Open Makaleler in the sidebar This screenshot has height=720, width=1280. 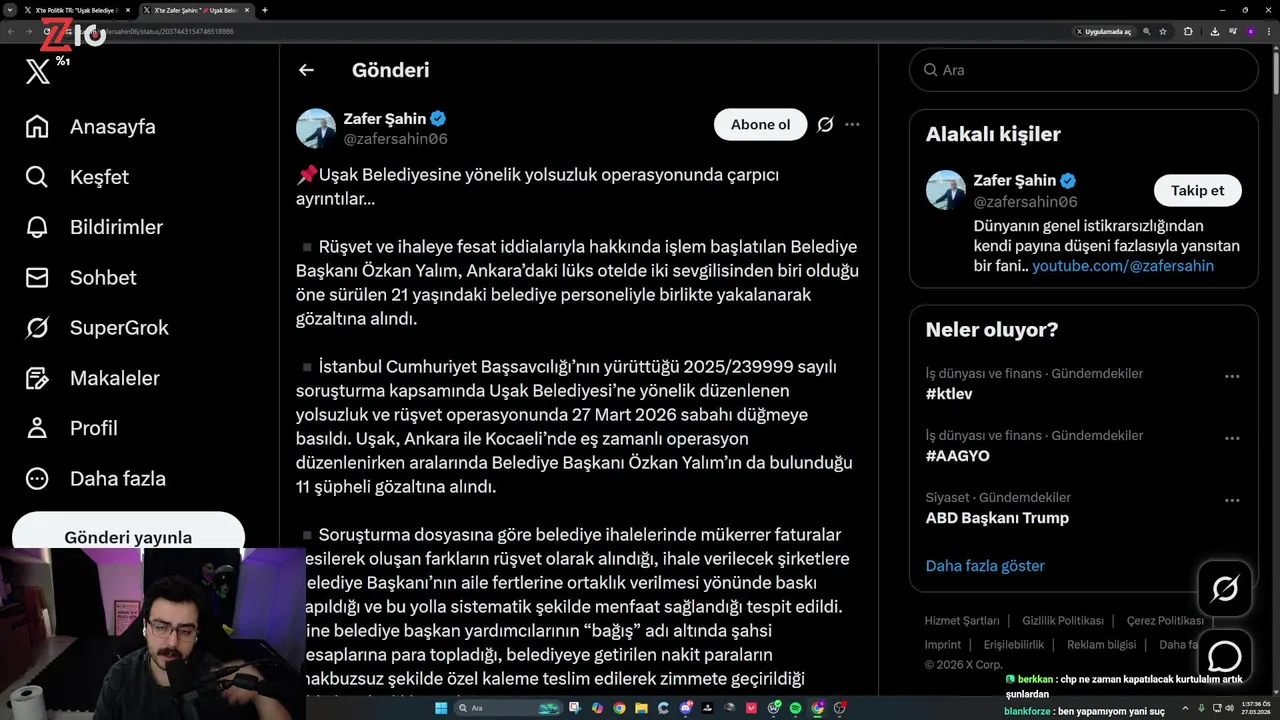[92, 378]
